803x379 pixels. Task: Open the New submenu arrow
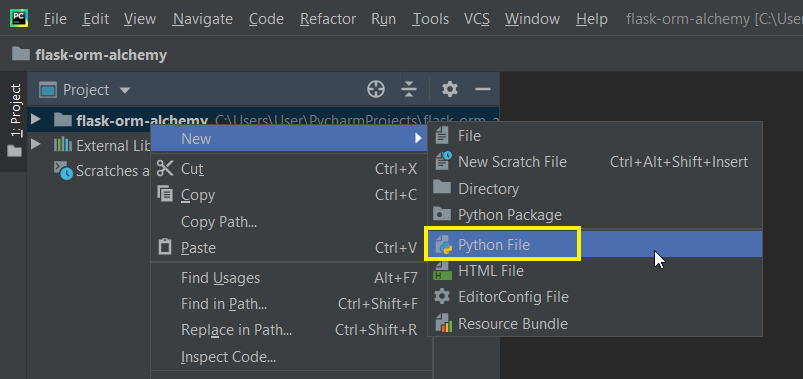[x=418, y=138]
